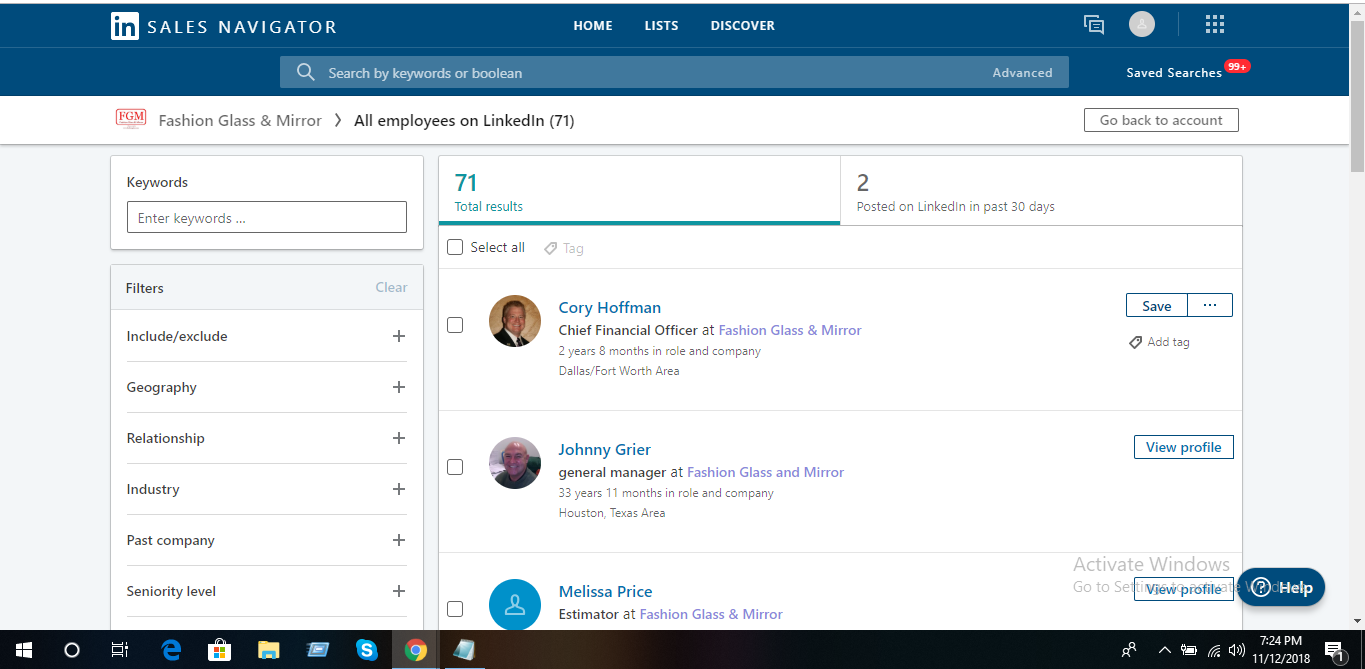Open the notepad app icon on taskbar

pos(464,650)
